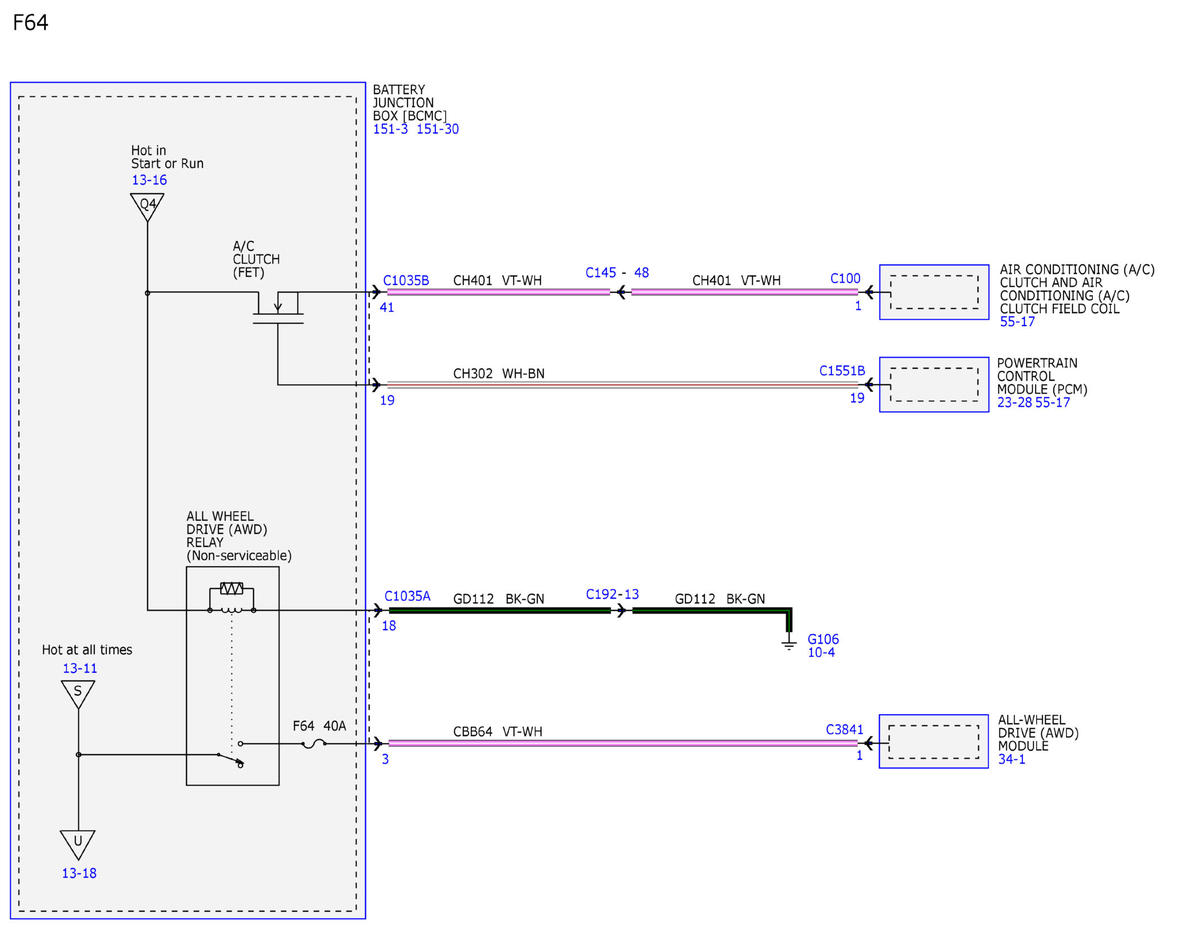Select the F64 40A fuse symbol
Image resolution: width=1200 pixels, height=927 pixels.
pyautogui.click(x=315, y=744)
